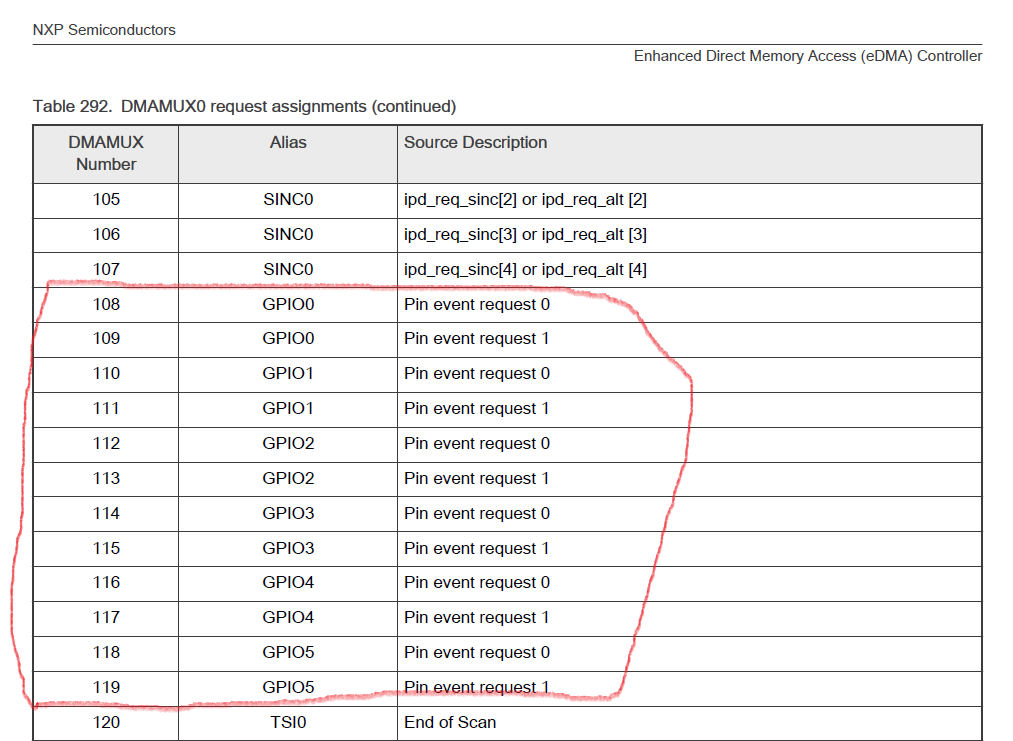Image resolution: width=1013 pixels, height=741 pixels.
Task: Click the SINC0 alias in row 106
Action: (287, 234)
